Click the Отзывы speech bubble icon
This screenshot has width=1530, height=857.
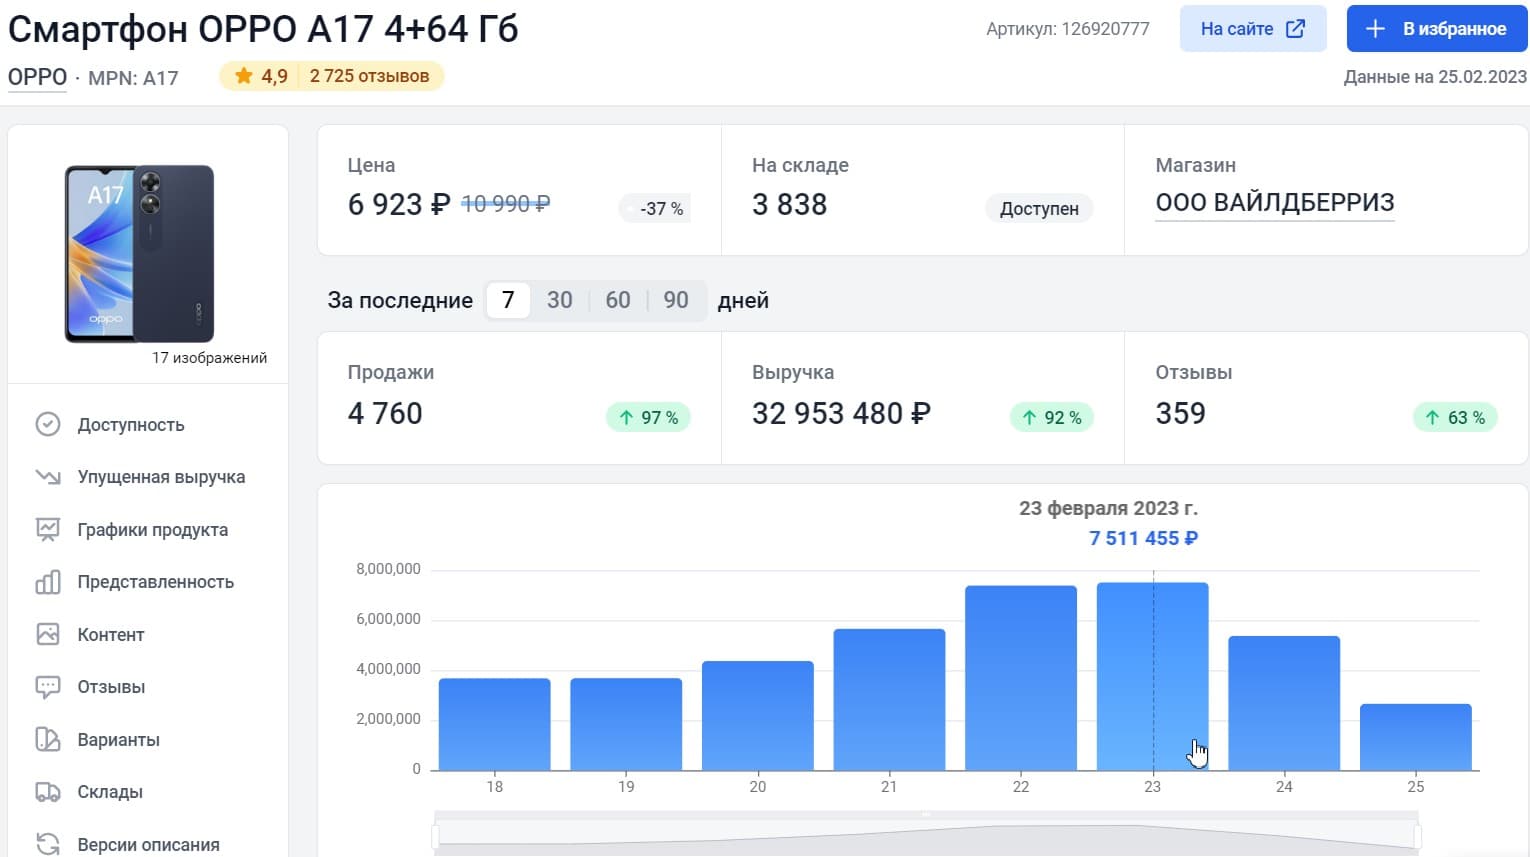pos(48,687)
